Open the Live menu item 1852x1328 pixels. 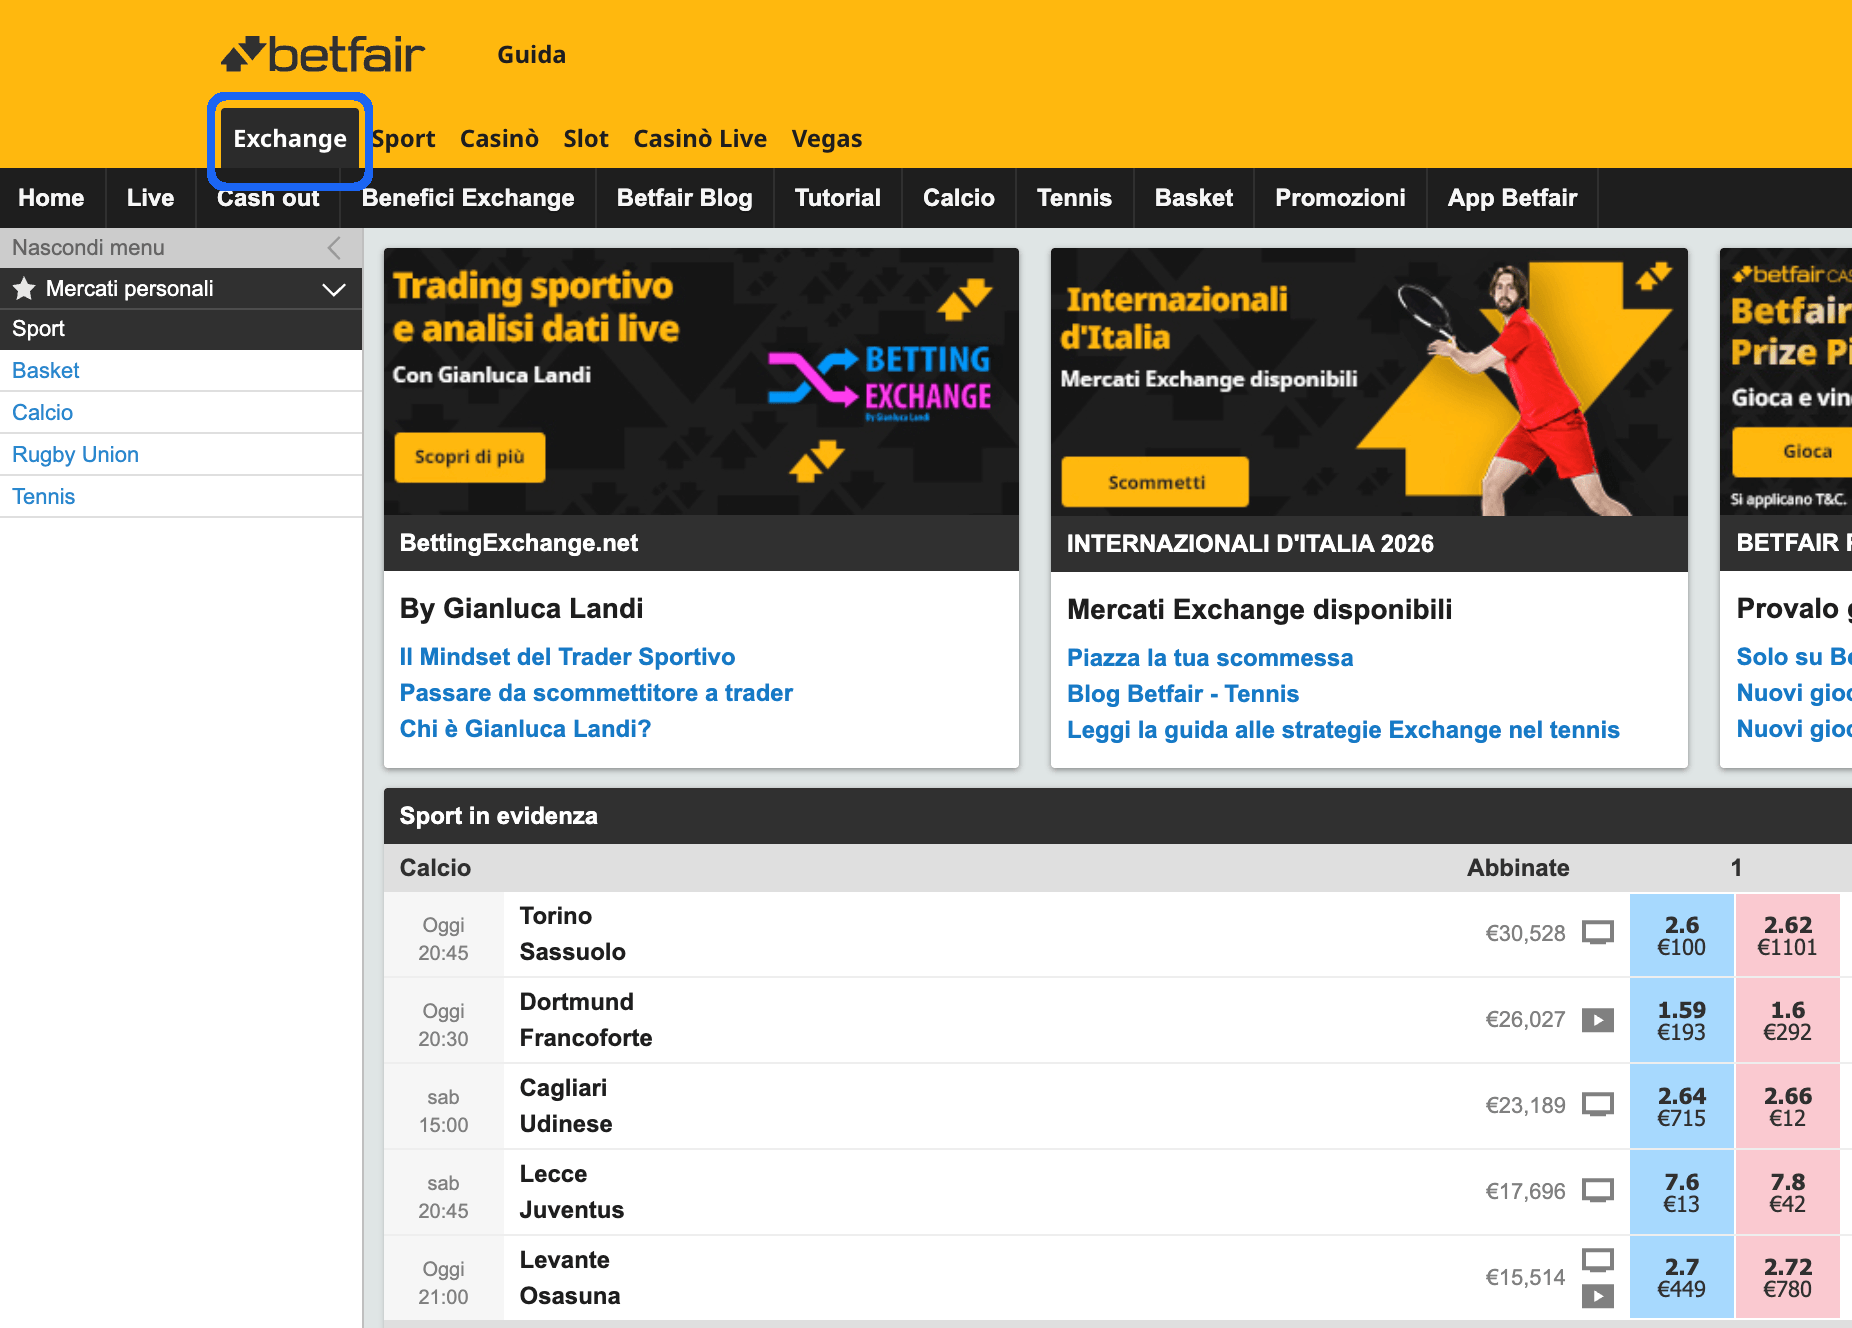(150, 198)
